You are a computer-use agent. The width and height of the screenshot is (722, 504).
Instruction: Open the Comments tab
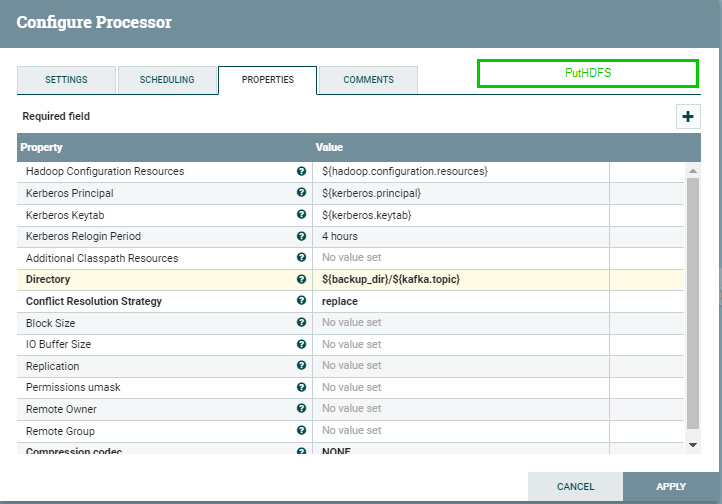click(x=368, y=80)
